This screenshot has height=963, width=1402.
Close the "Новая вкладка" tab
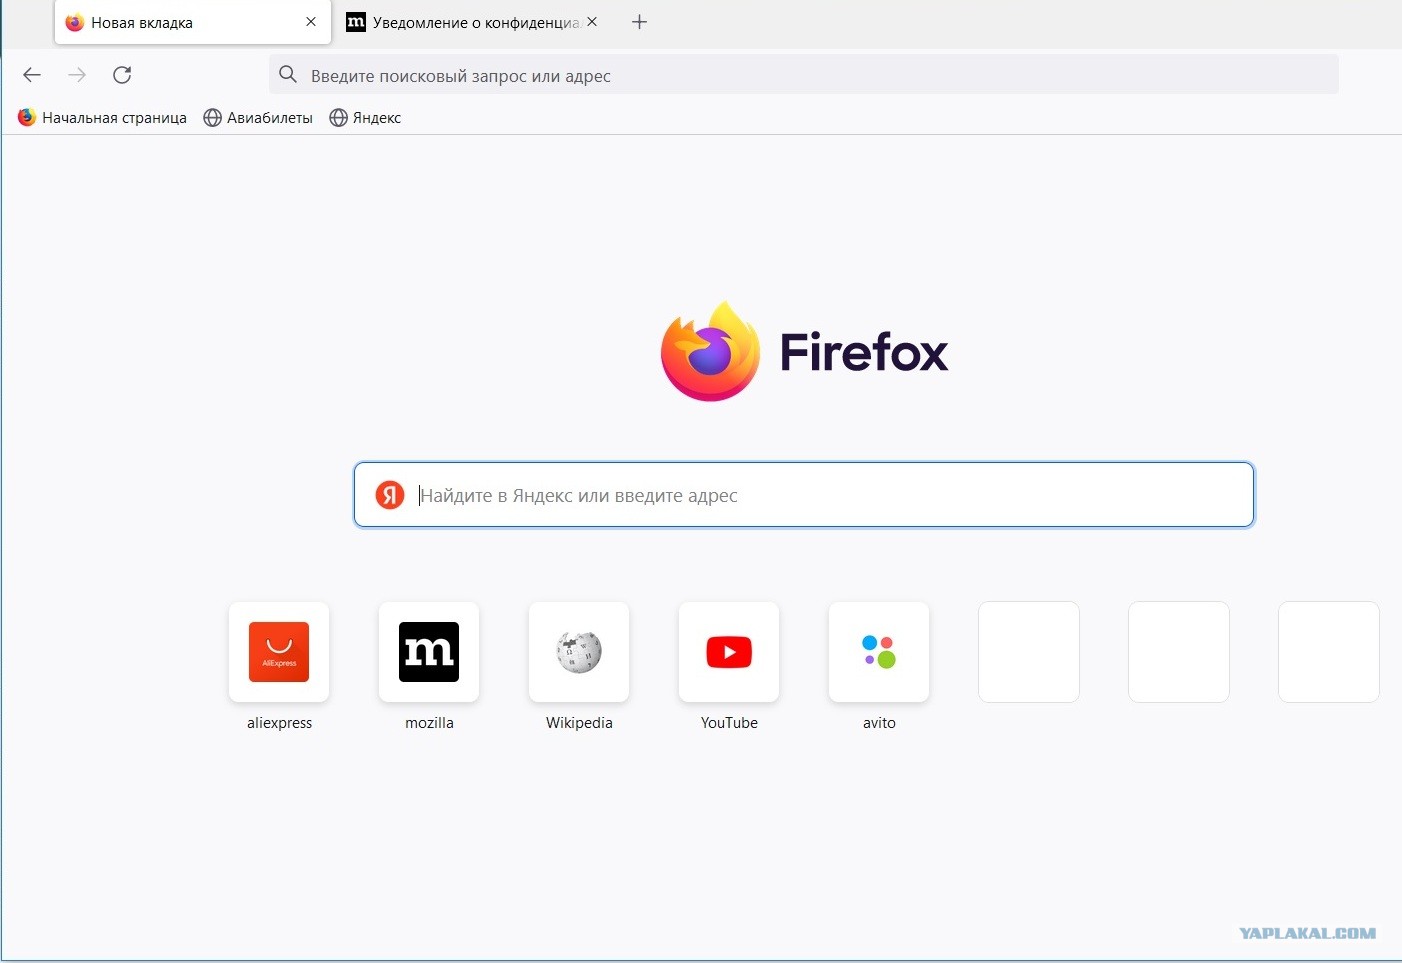tap(311, 22)
